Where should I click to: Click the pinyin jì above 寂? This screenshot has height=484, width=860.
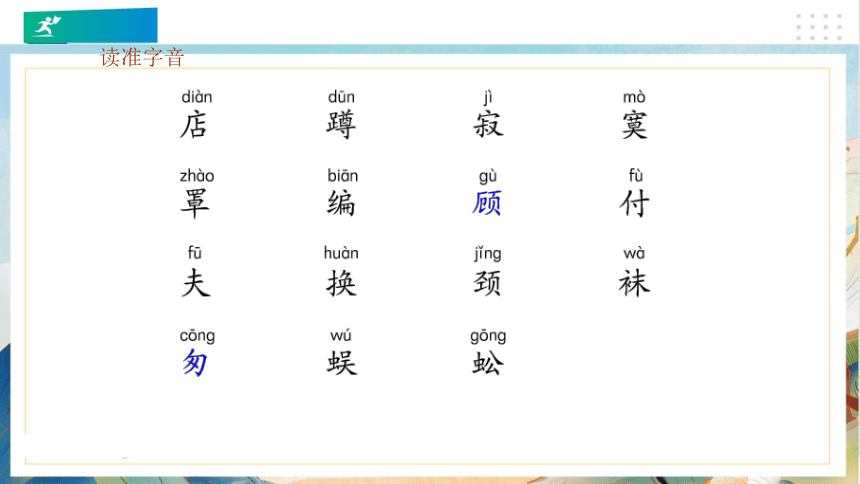pyautogui.click(x=488, y=98)
